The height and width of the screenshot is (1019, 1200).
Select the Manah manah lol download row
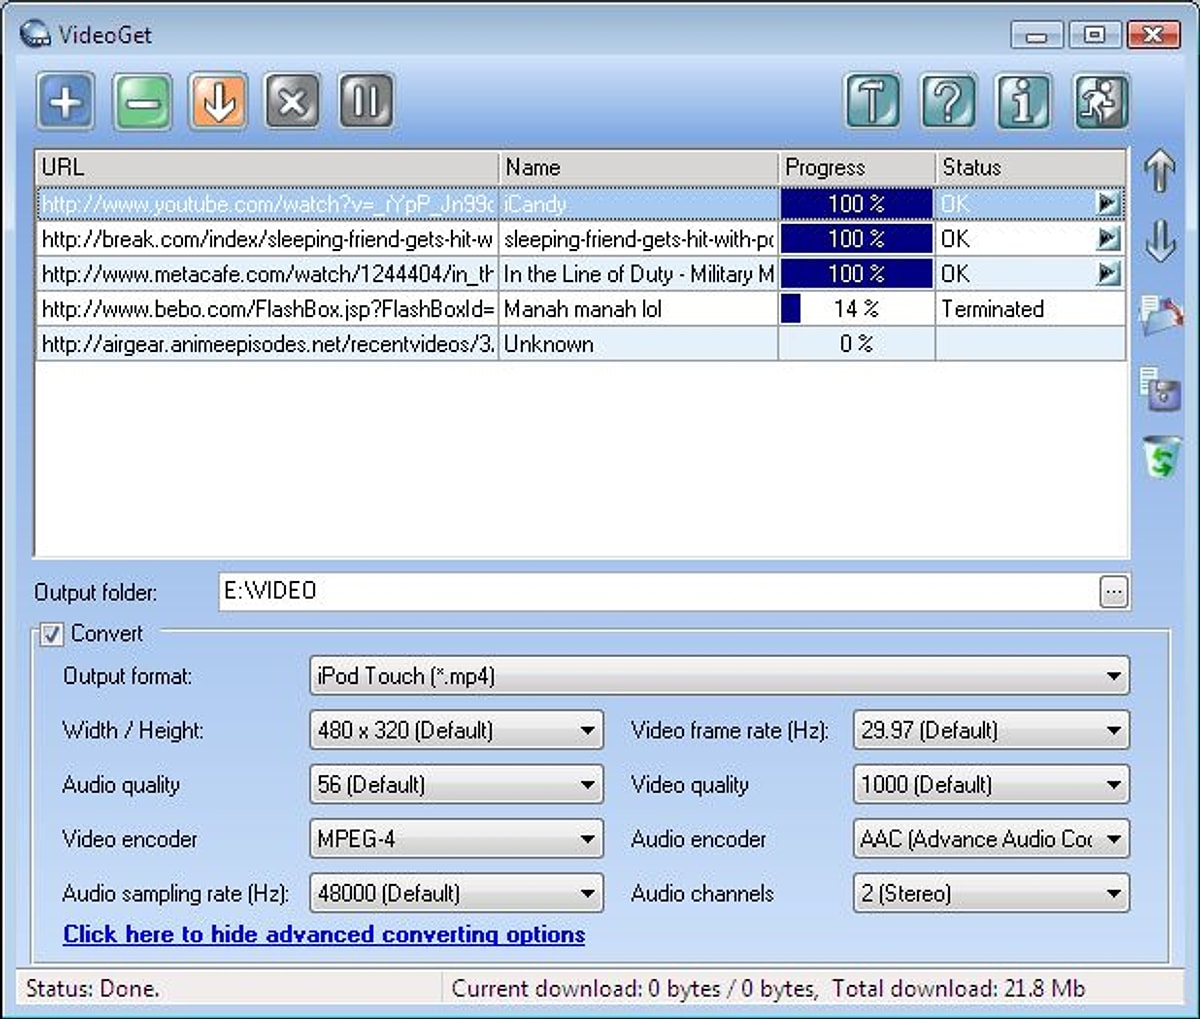click(x=600, y=309)
